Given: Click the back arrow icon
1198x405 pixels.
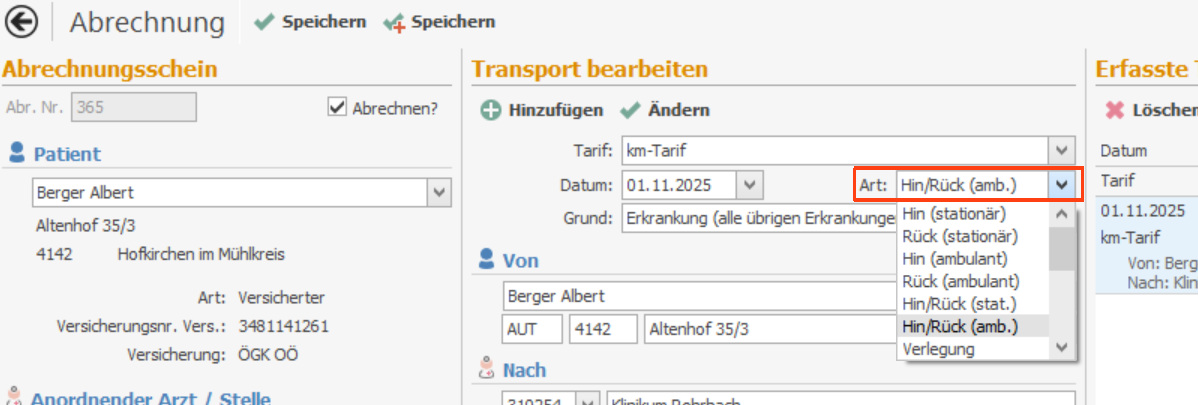Looking at the screenshot, I should [21, 21].
